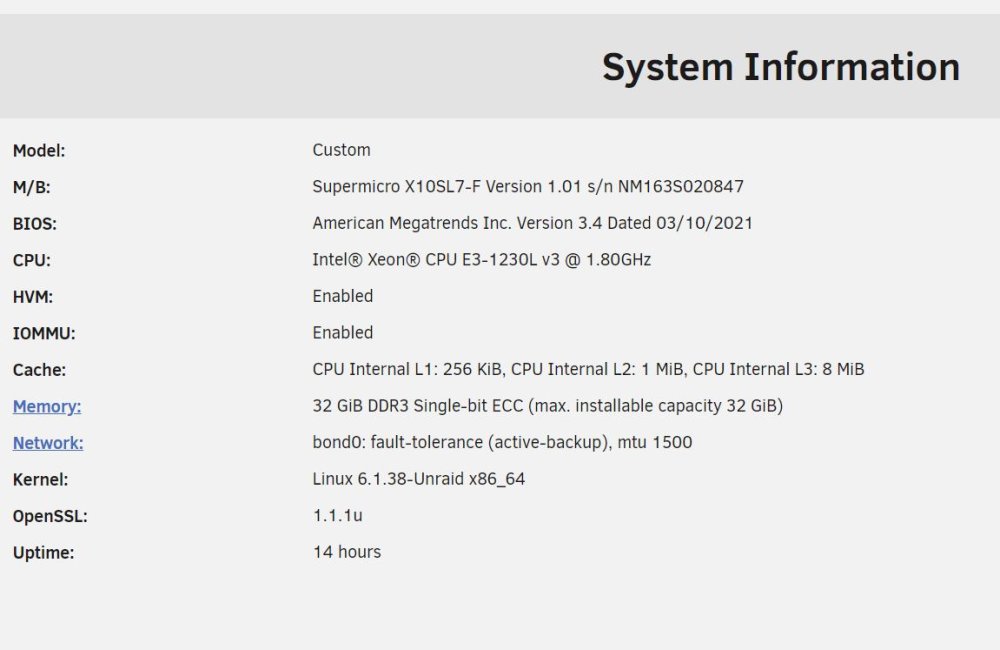Click the Linux 6.1.38-Unraid kernel value

point(418,479)
